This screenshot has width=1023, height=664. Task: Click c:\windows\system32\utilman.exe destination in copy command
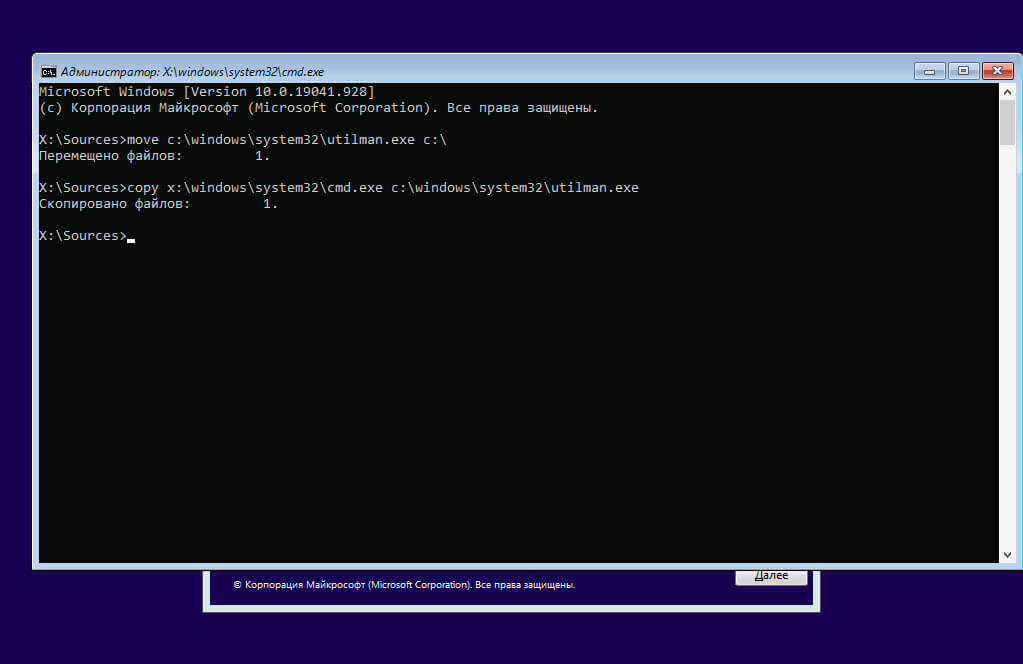[515, 188]
